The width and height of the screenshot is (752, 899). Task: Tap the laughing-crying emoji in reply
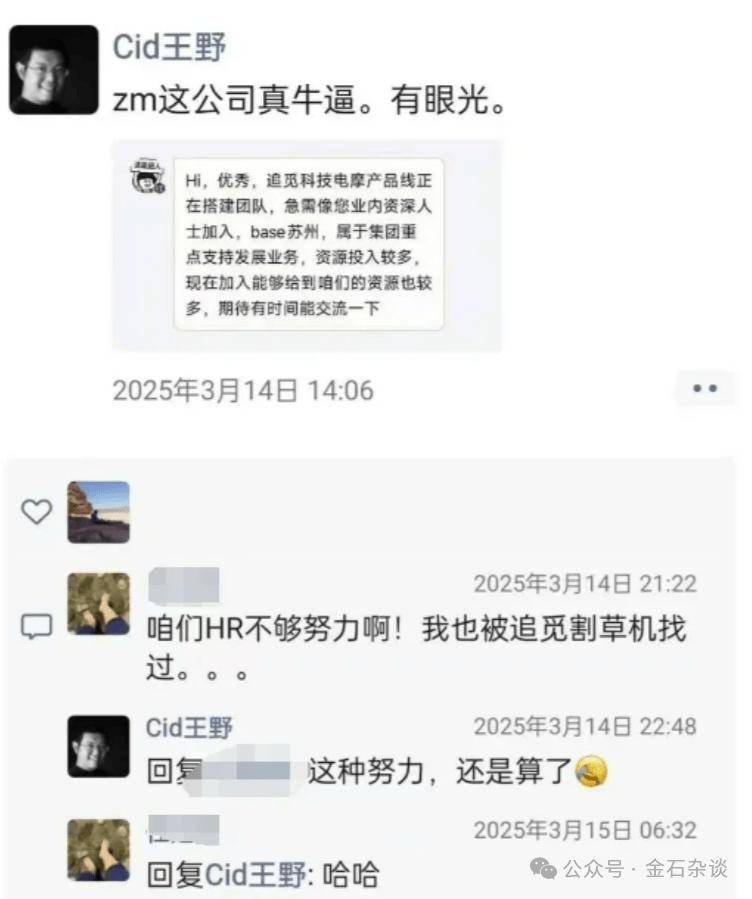tap(592, 771)
